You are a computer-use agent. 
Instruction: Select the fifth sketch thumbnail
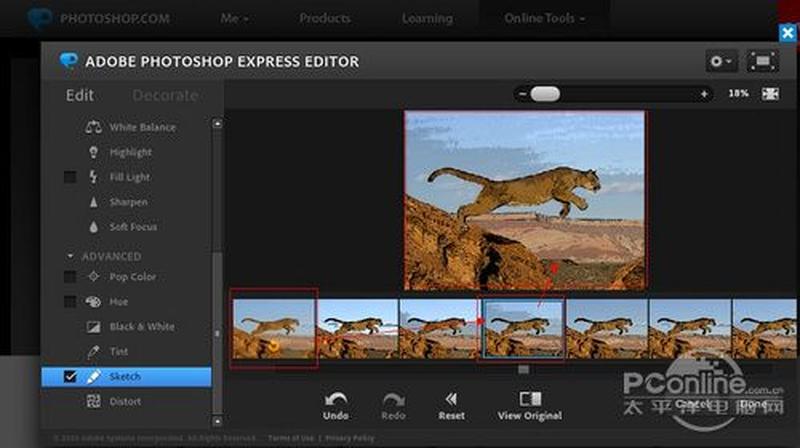(607, 329)
